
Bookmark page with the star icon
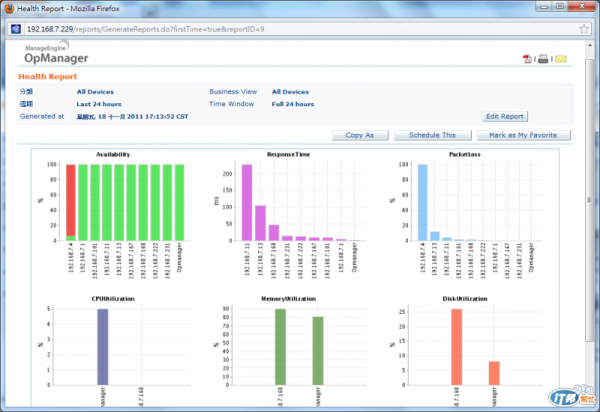coord(584,29)
